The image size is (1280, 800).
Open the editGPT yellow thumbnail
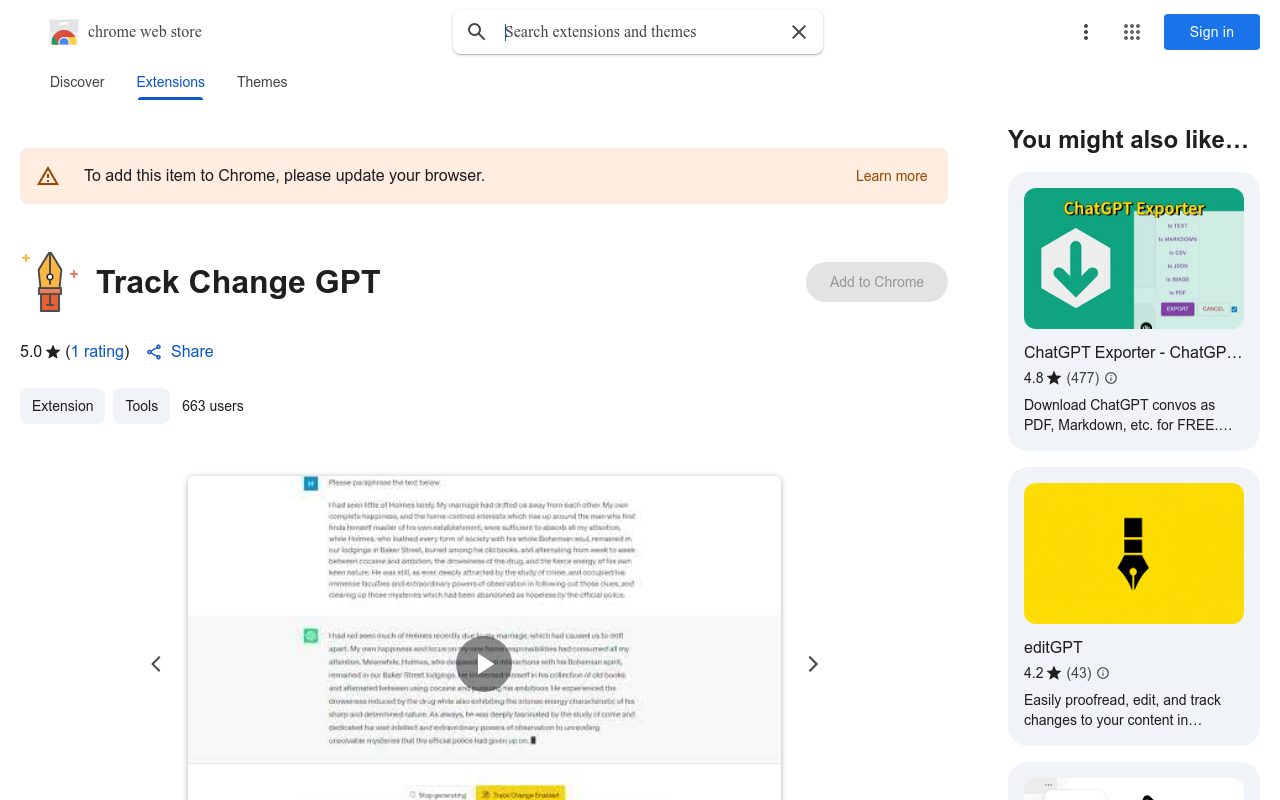pyautogui.click(x=1134, y=554)
